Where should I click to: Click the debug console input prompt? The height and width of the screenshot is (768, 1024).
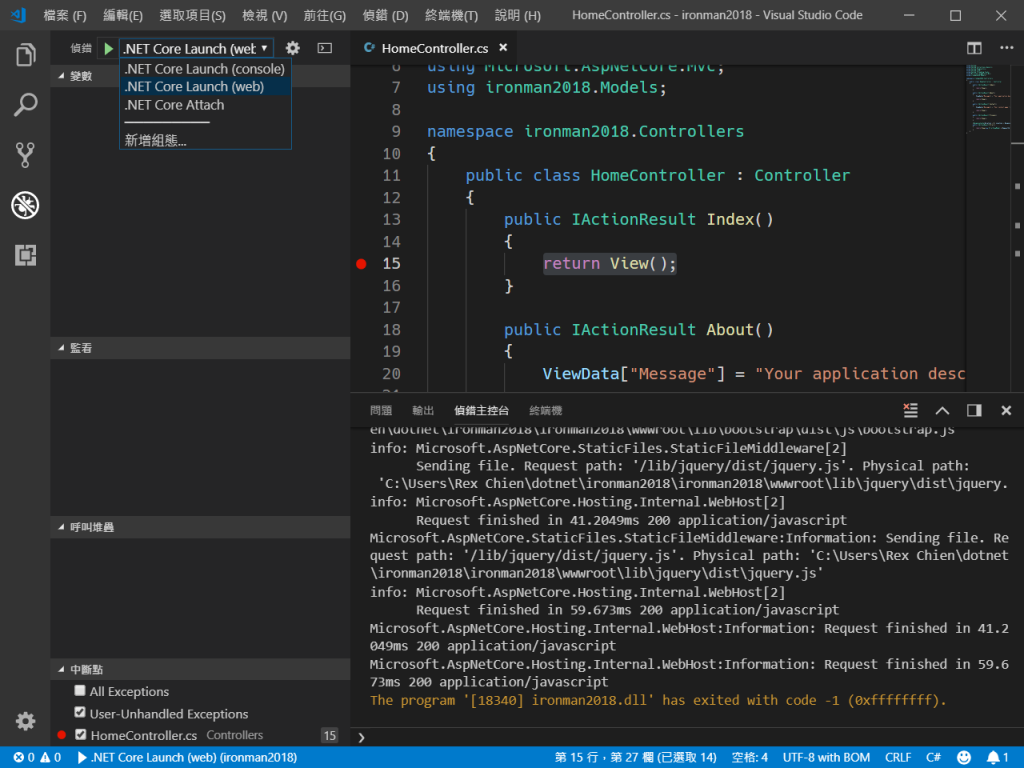tap(686, 737)
